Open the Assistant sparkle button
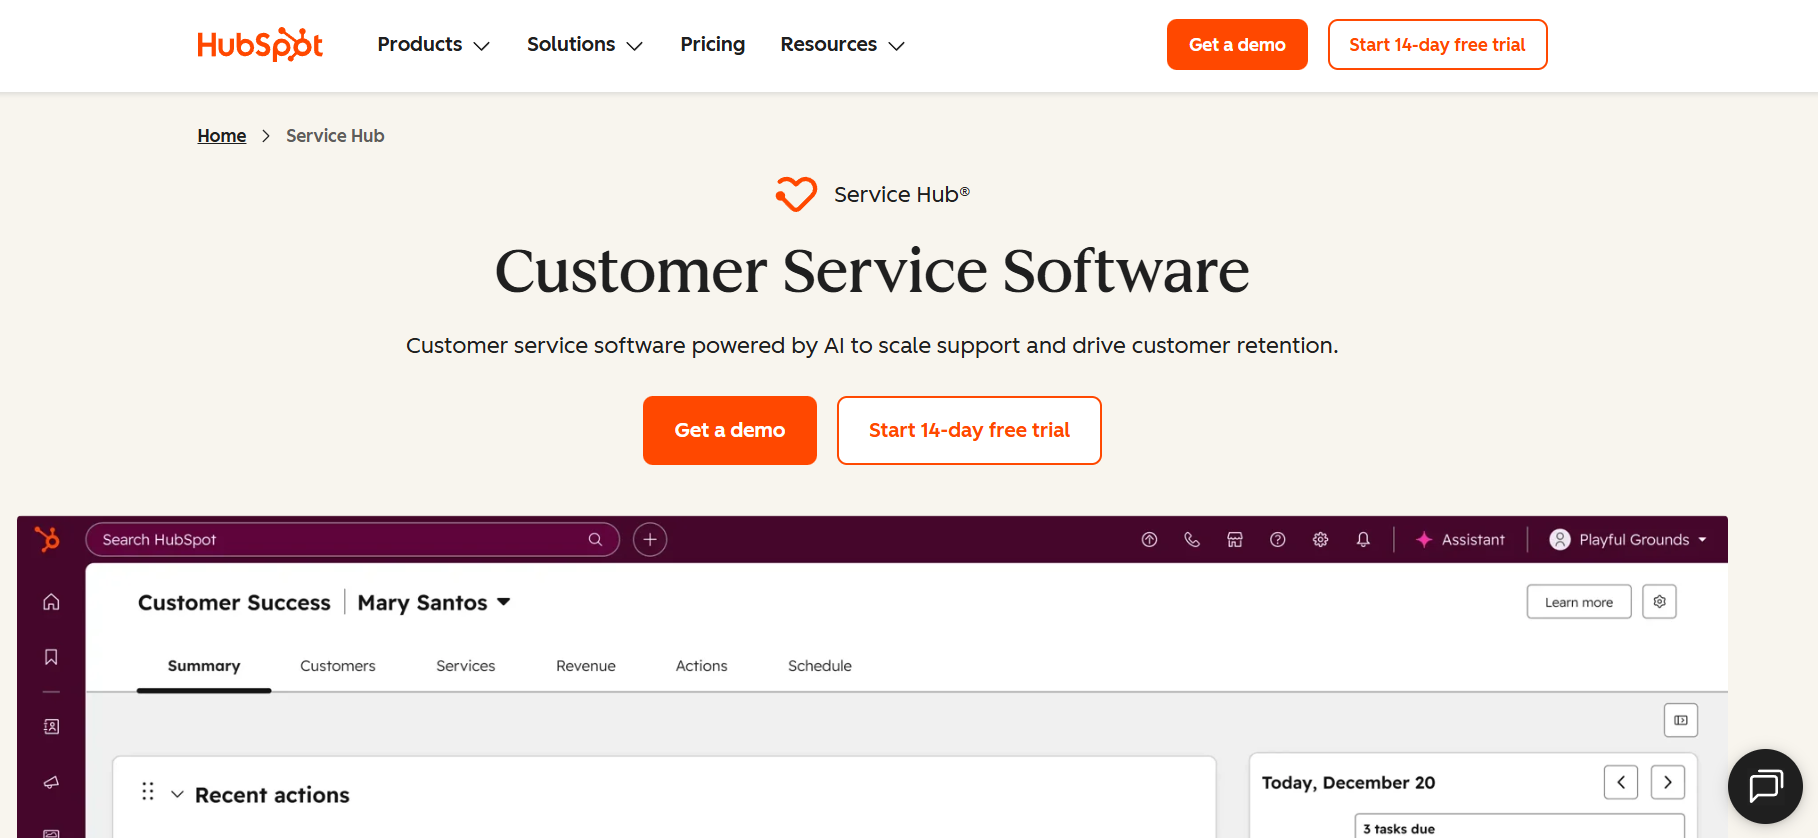 tap(1460, 539)
